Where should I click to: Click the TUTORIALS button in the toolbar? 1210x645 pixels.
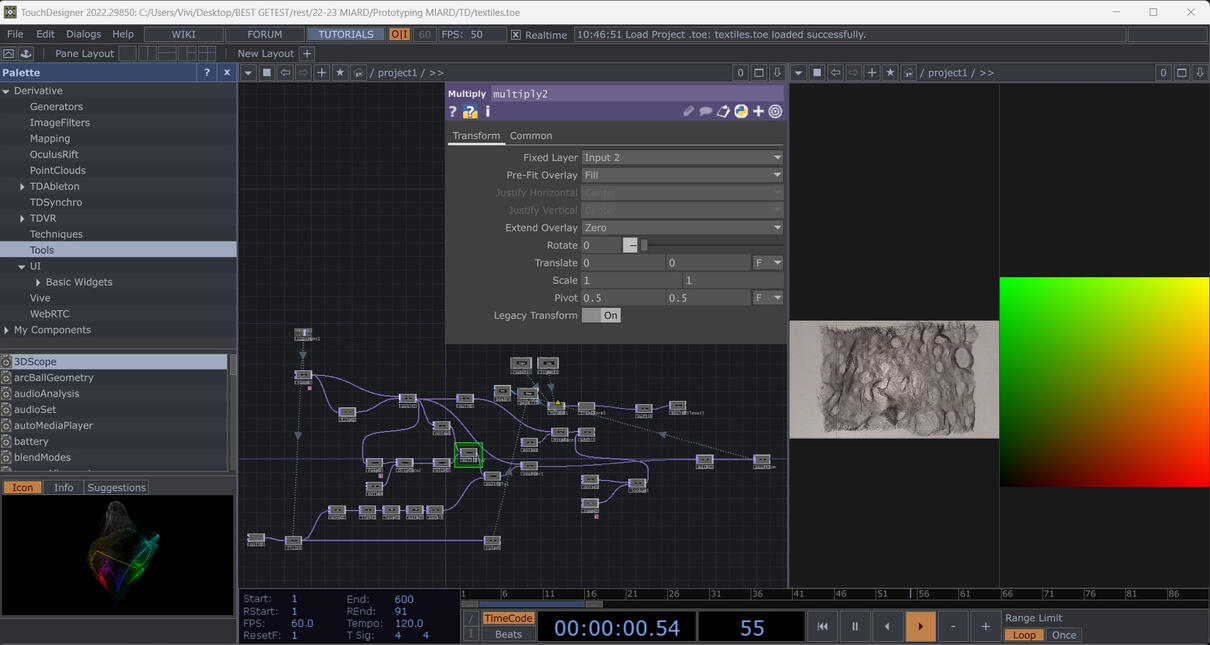pyautogui.click(x=345, y=33)
